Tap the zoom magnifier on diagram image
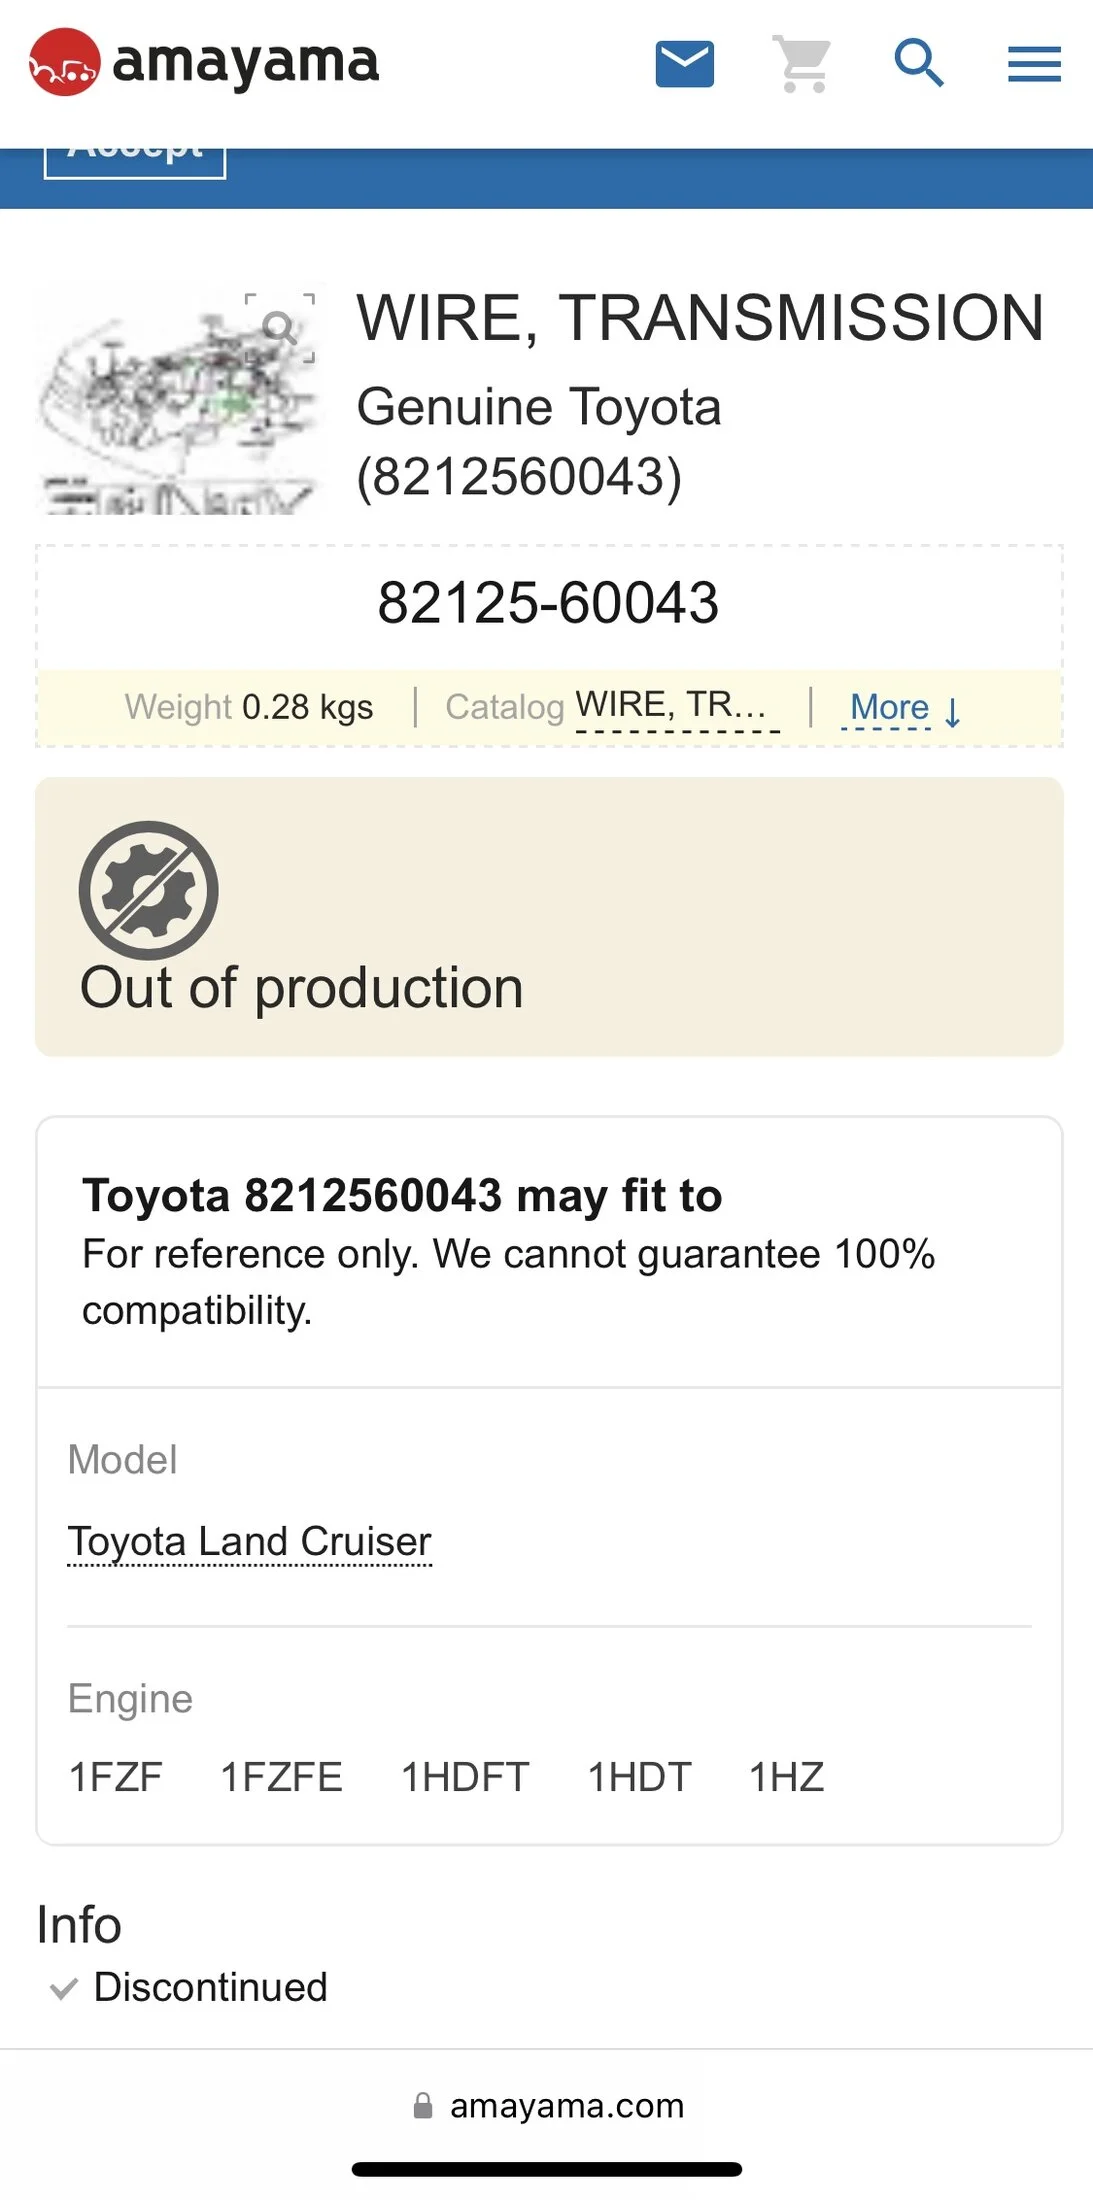The height and width of the screenshot is (2200, 1093). 280,327
